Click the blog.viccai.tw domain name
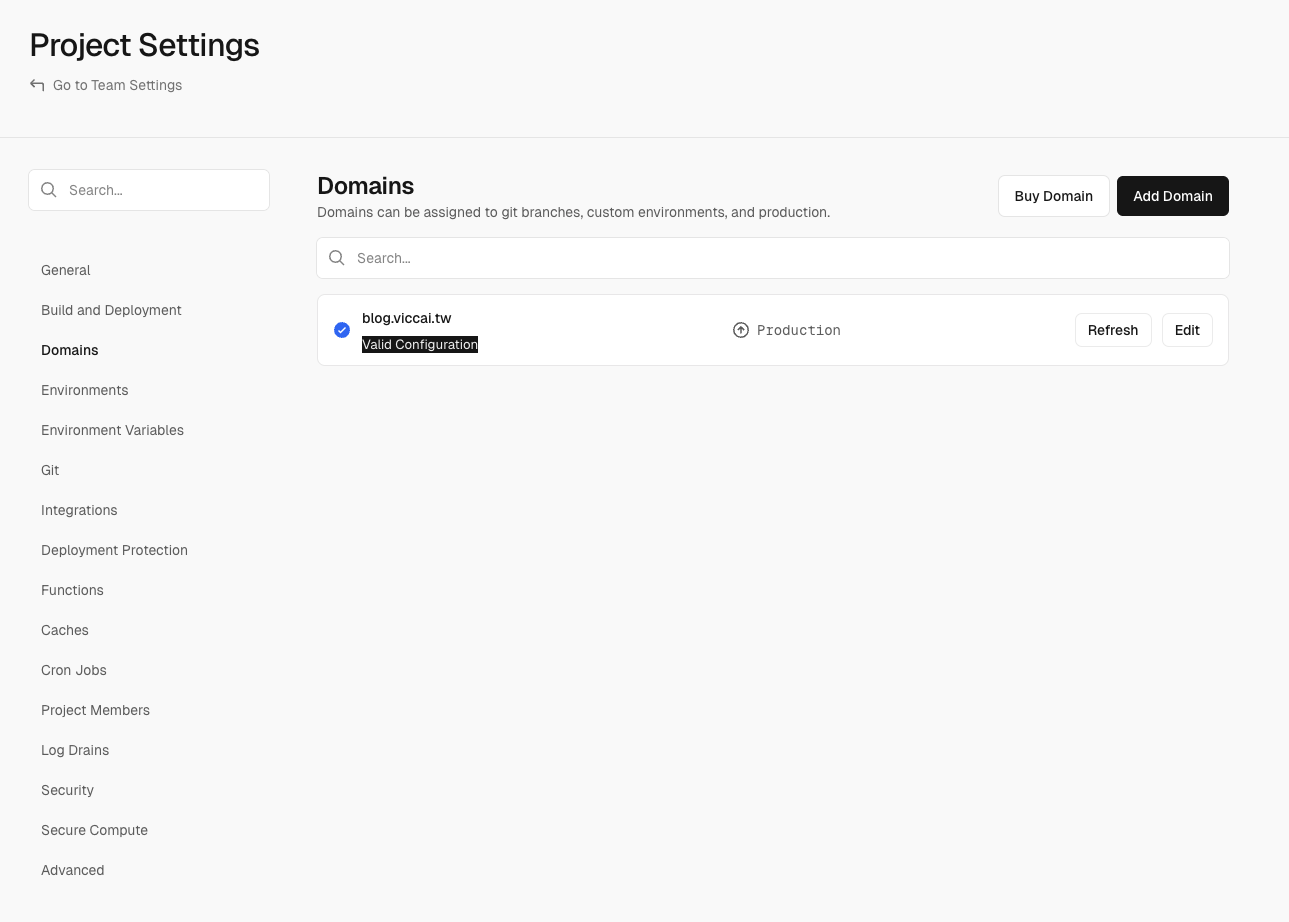 tap(406, 318)
